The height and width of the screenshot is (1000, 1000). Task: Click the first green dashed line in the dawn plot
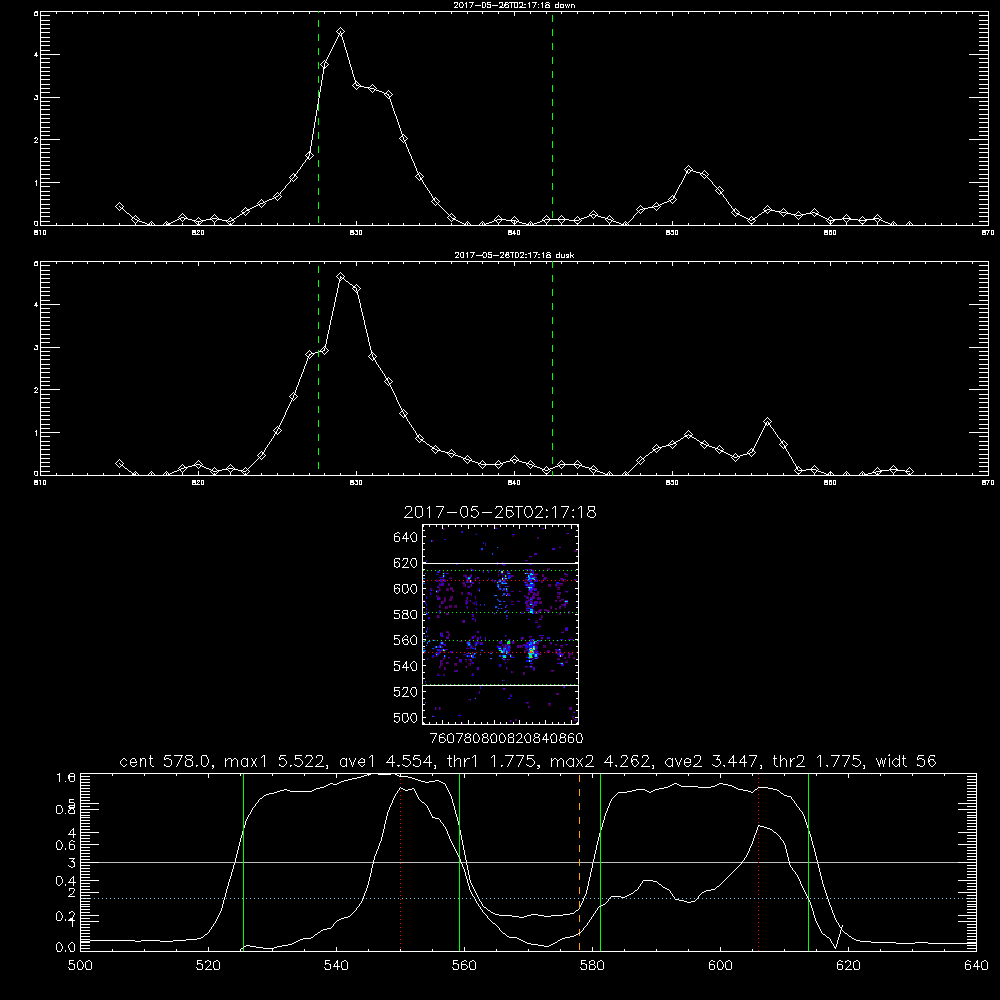(318, 118)
